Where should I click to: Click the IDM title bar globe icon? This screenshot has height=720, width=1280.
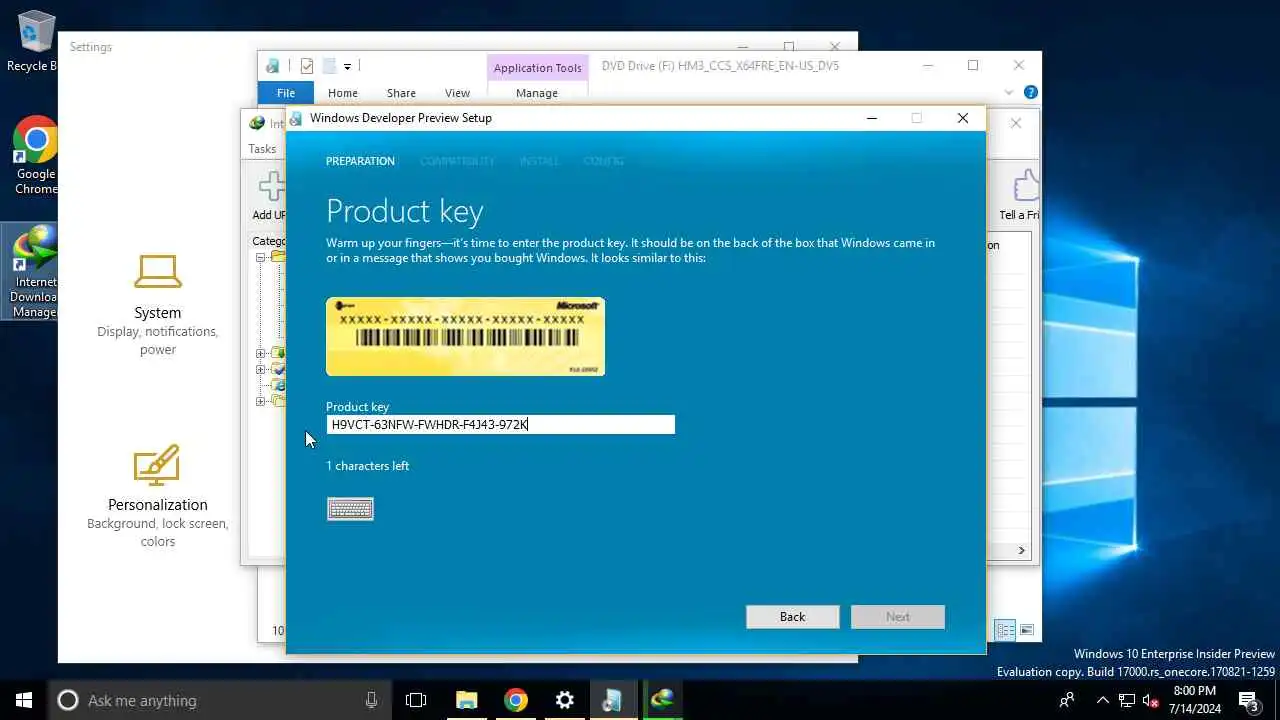click(257, 124)
